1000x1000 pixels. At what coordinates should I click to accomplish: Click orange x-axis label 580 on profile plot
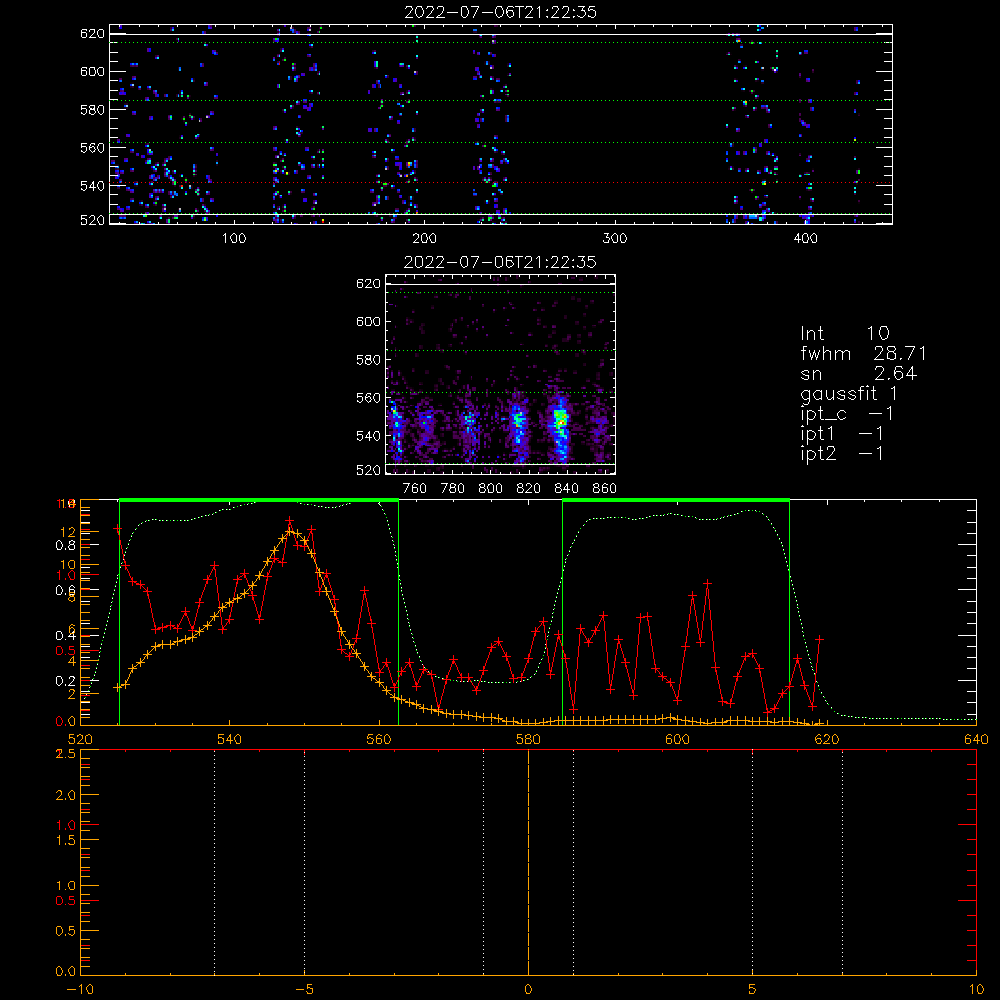528,740
